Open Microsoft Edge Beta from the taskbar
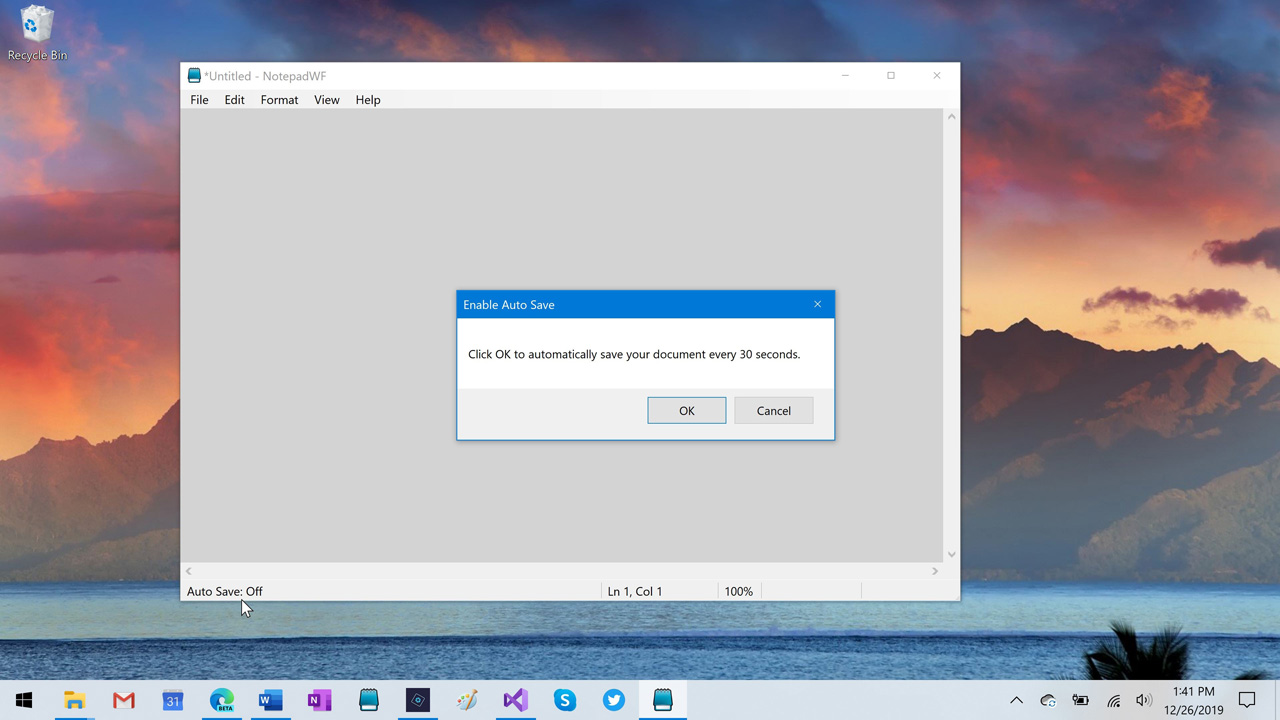 click(x=221, y=701)
